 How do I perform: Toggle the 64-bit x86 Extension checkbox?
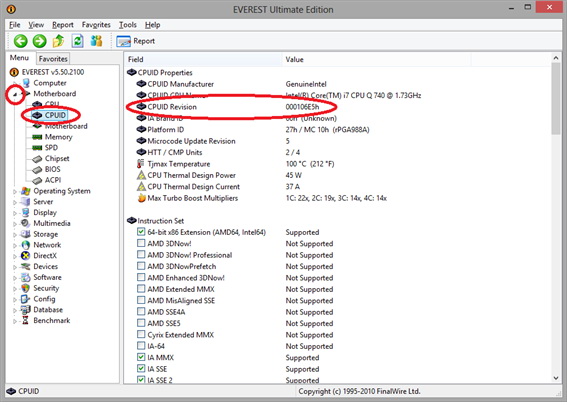[141, 232]
